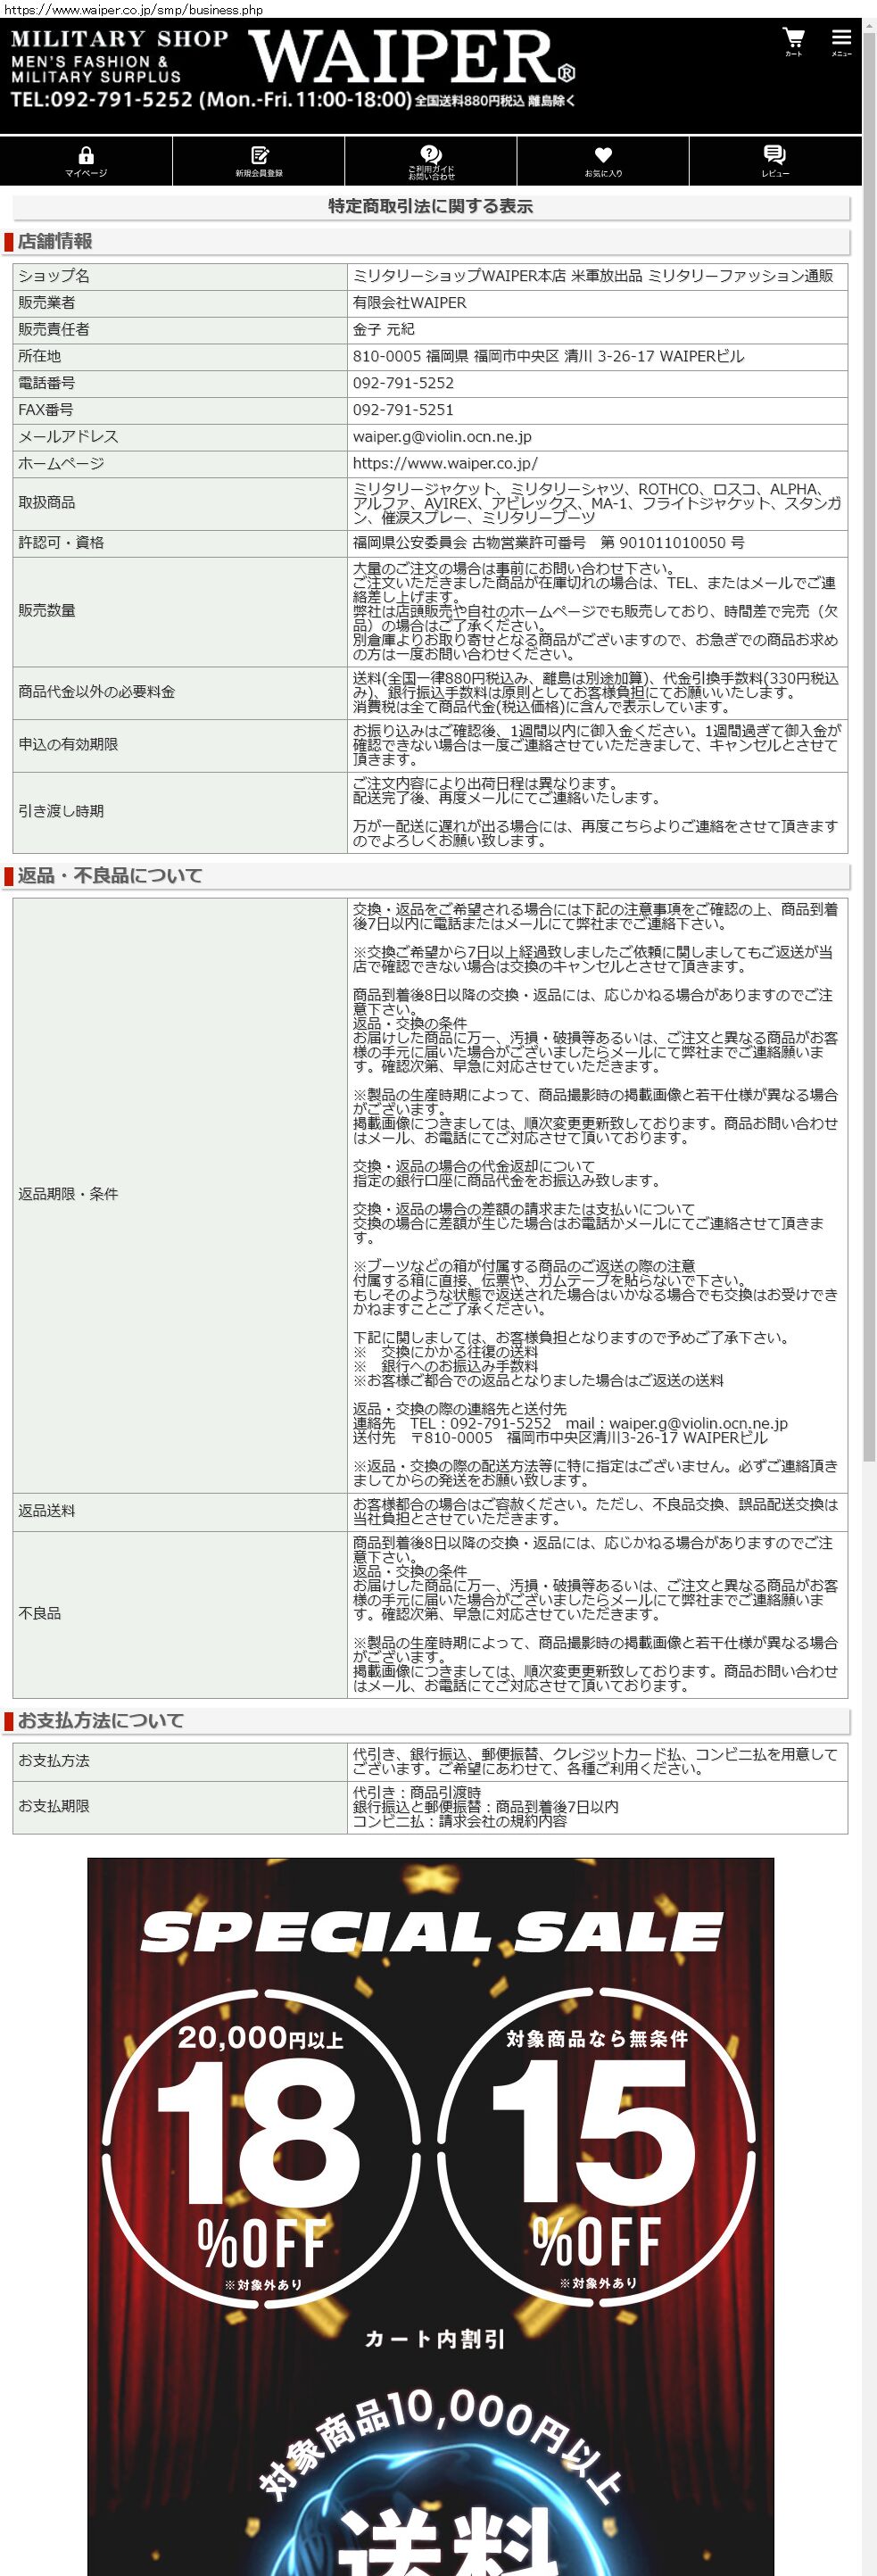Click the お支払方法について section heading
Image resolution: width=877 pixels, height=2576 pixels.
pyautogui.click(x=101, y=1720)
